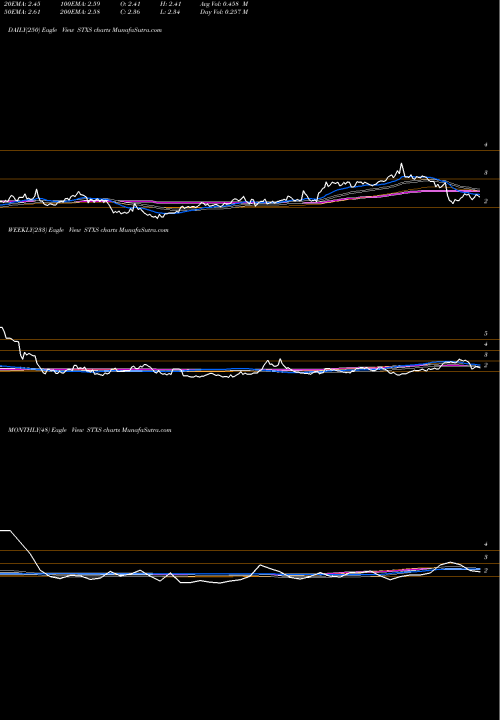Click price label 2 on monthly chart
Screen dimensions: 500x720
(485, 571)
